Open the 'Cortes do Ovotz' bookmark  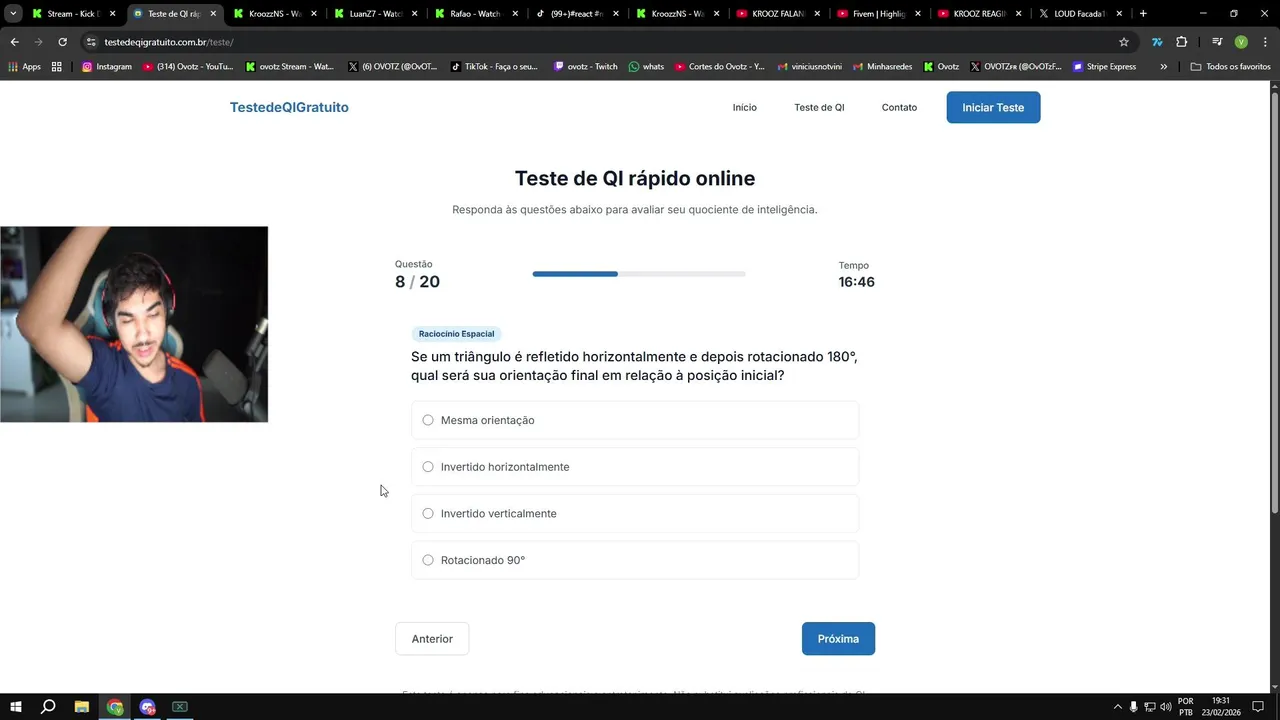pos(720,67)
